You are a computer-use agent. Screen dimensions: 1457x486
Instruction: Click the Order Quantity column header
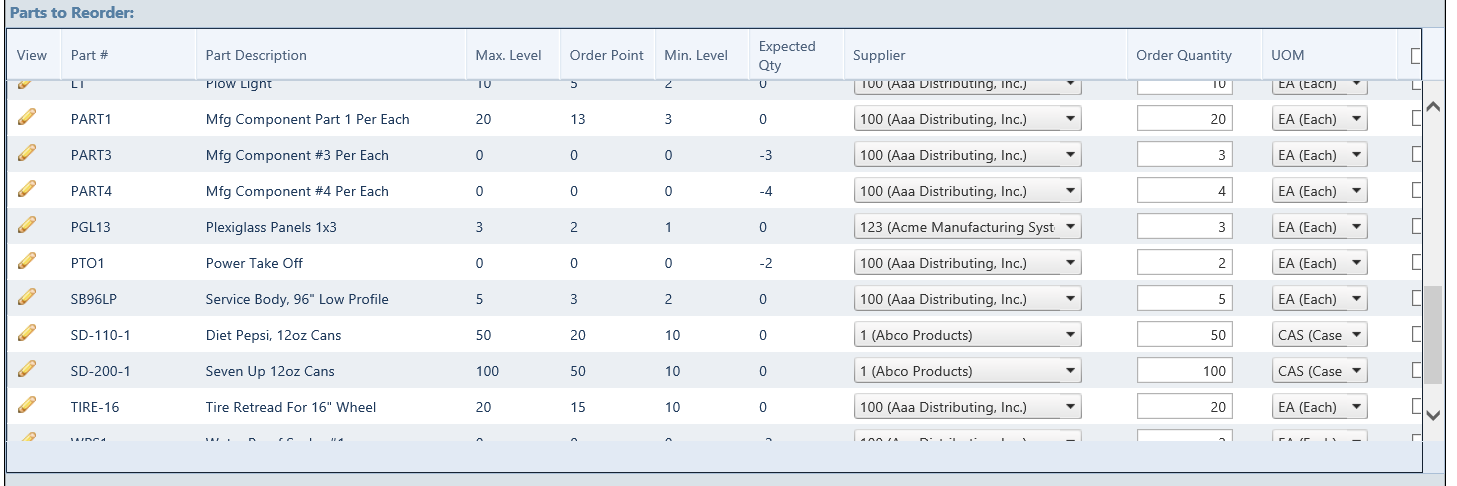click(1184, 56)
